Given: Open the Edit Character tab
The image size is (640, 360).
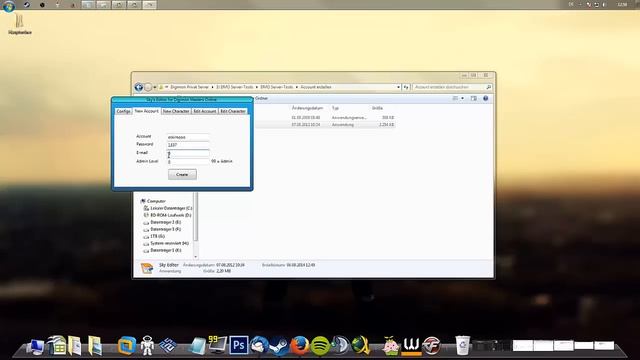Looking at the screenshot, I should (x=233, y=111).
